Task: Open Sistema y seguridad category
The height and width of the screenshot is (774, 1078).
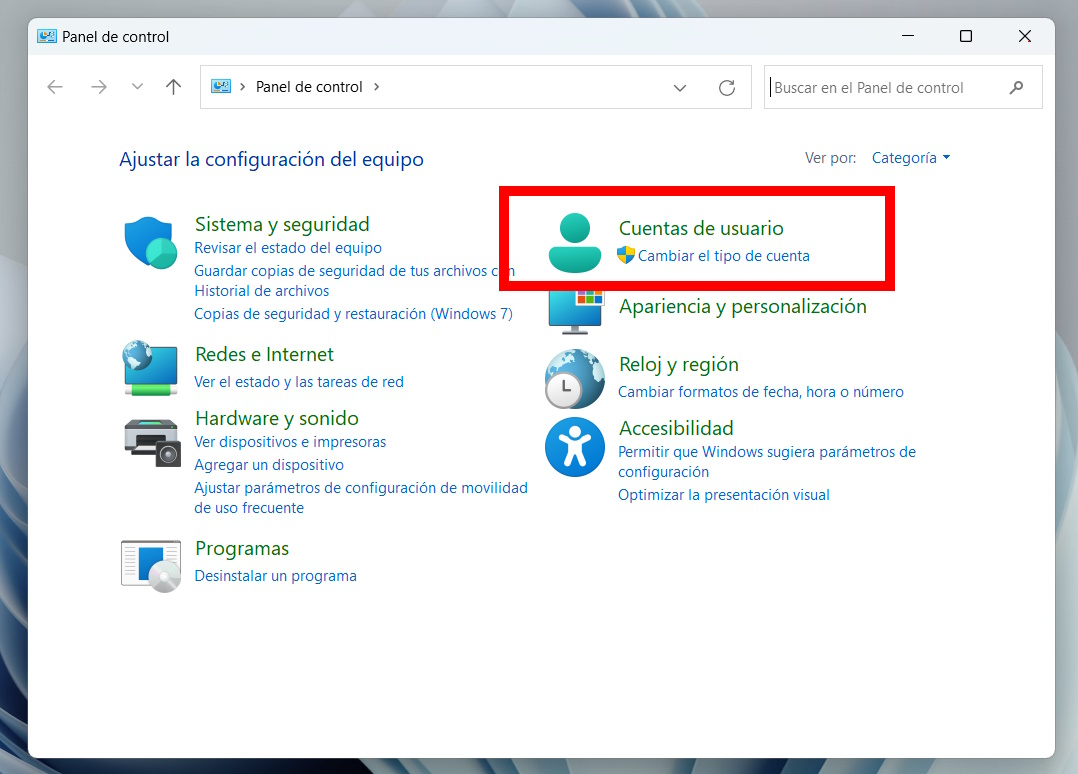Action: pos(282,224)
